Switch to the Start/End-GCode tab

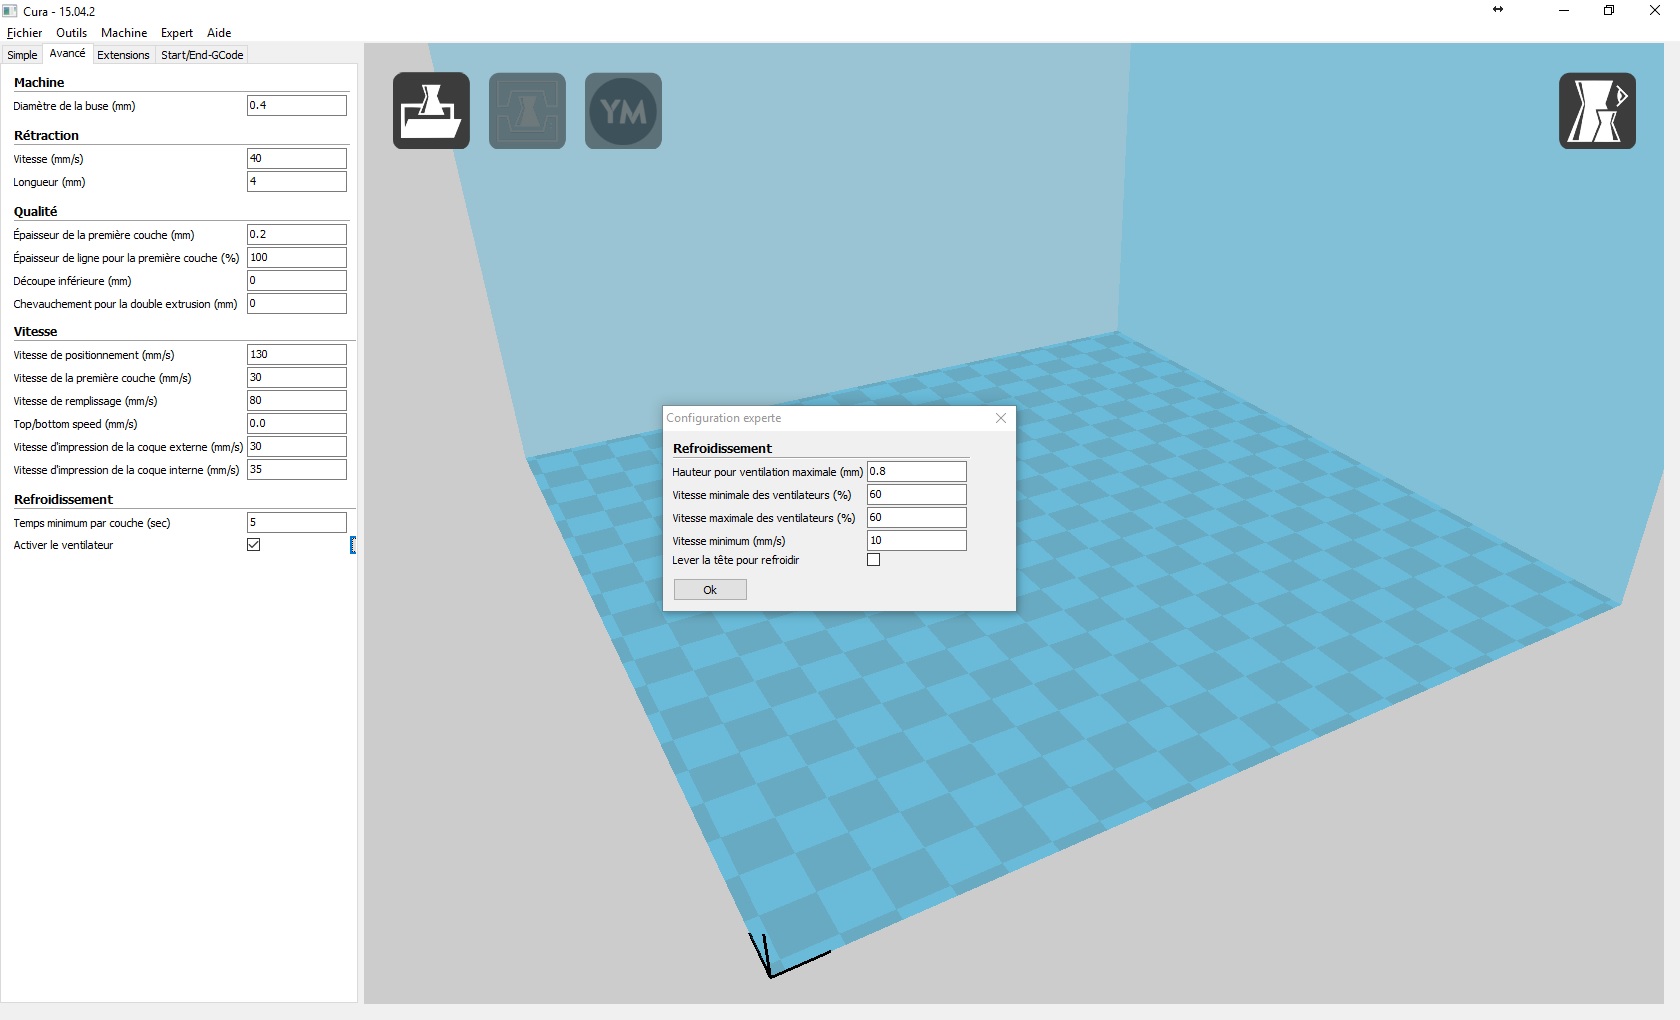[x=202, y=55]
